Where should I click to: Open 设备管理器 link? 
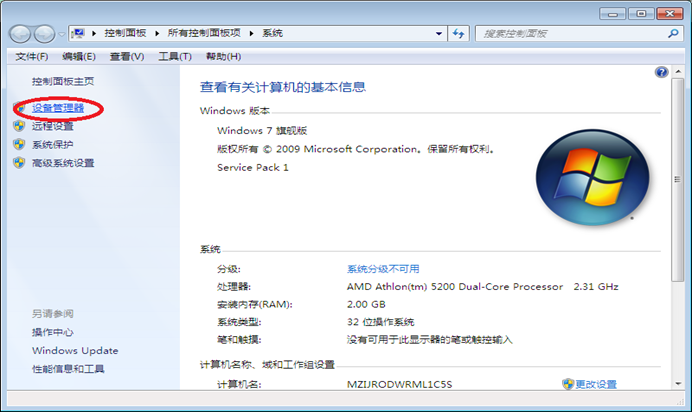(x=58, y=108)
